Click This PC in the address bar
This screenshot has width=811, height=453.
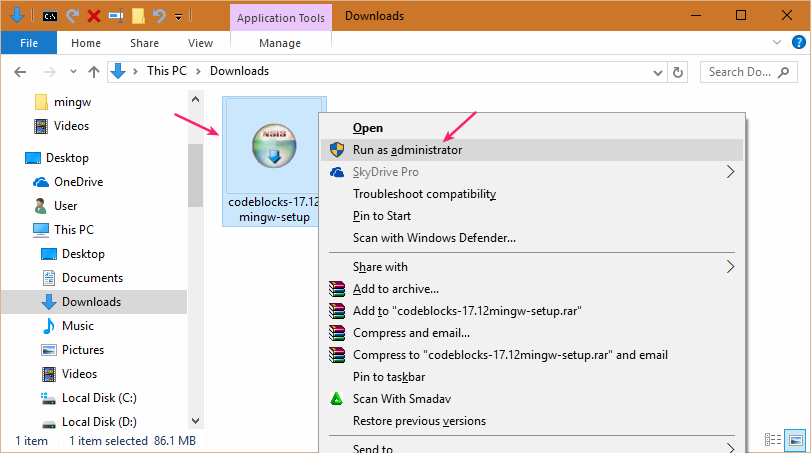167,71
